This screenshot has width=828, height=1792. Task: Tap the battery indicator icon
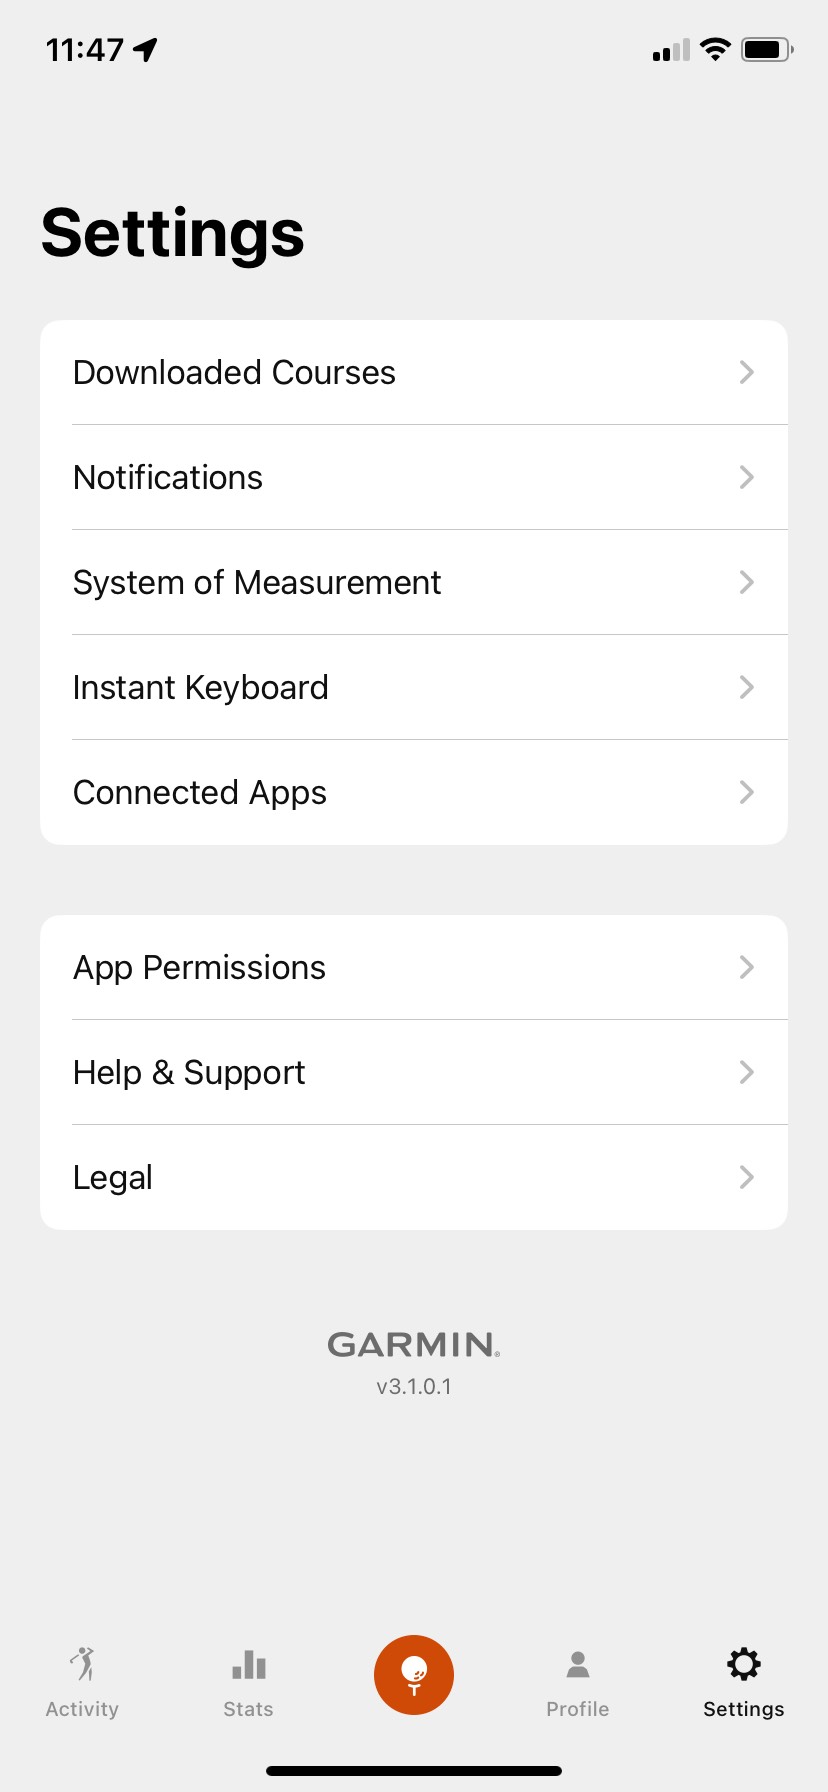766,49
